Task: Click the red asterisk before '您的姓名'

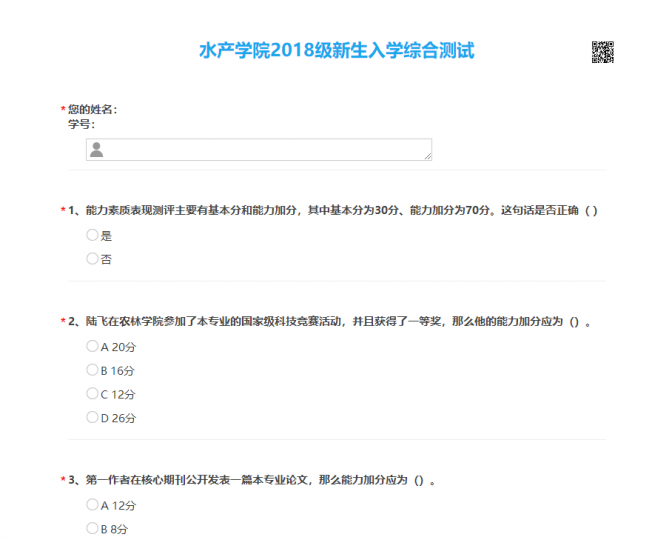Action: [62, 110]
